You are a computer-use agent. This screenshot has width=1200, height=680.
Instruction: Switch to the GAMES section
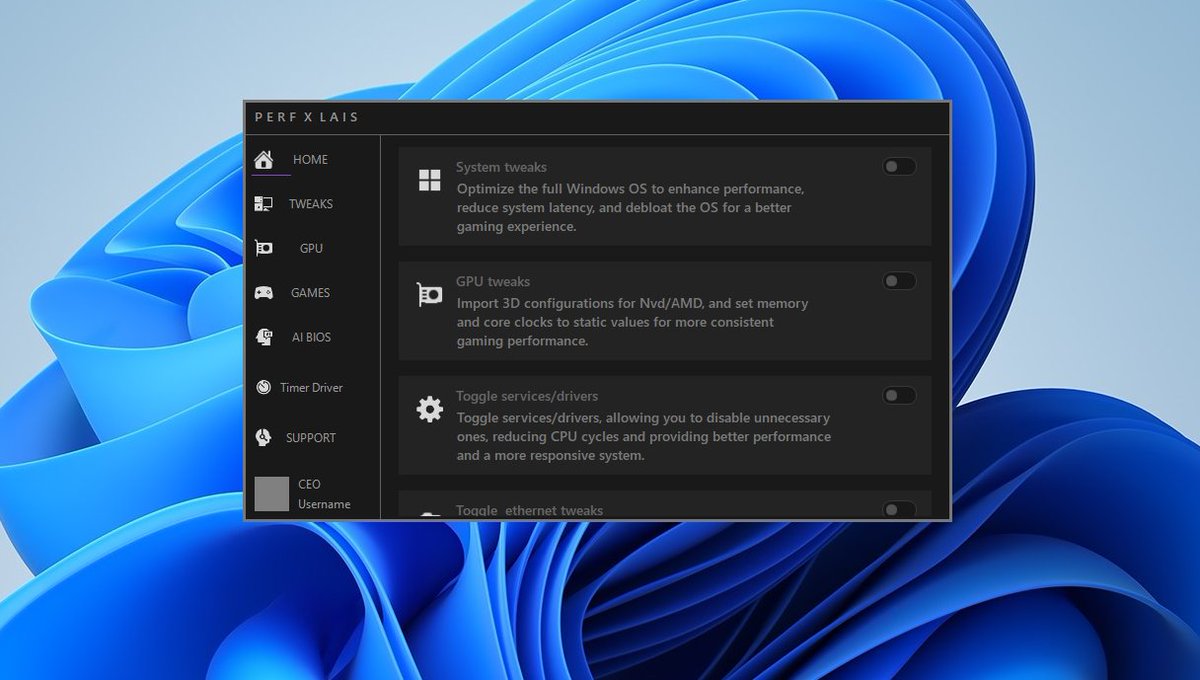(x=311, y=292)
